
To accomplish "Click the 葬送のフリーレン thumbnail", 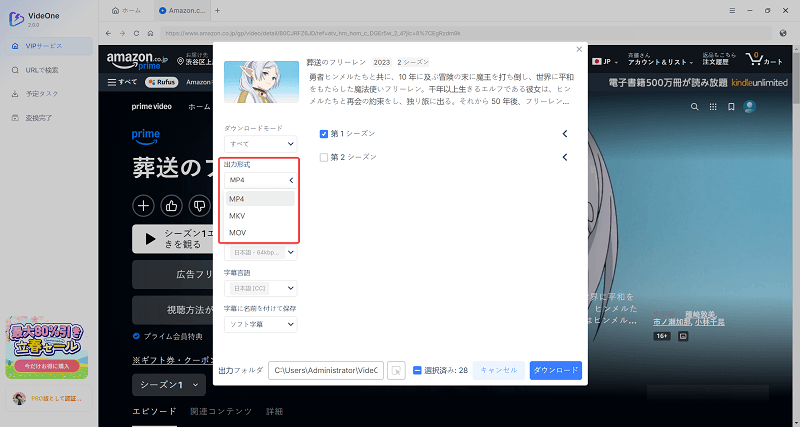I will (x=261, y=82).
